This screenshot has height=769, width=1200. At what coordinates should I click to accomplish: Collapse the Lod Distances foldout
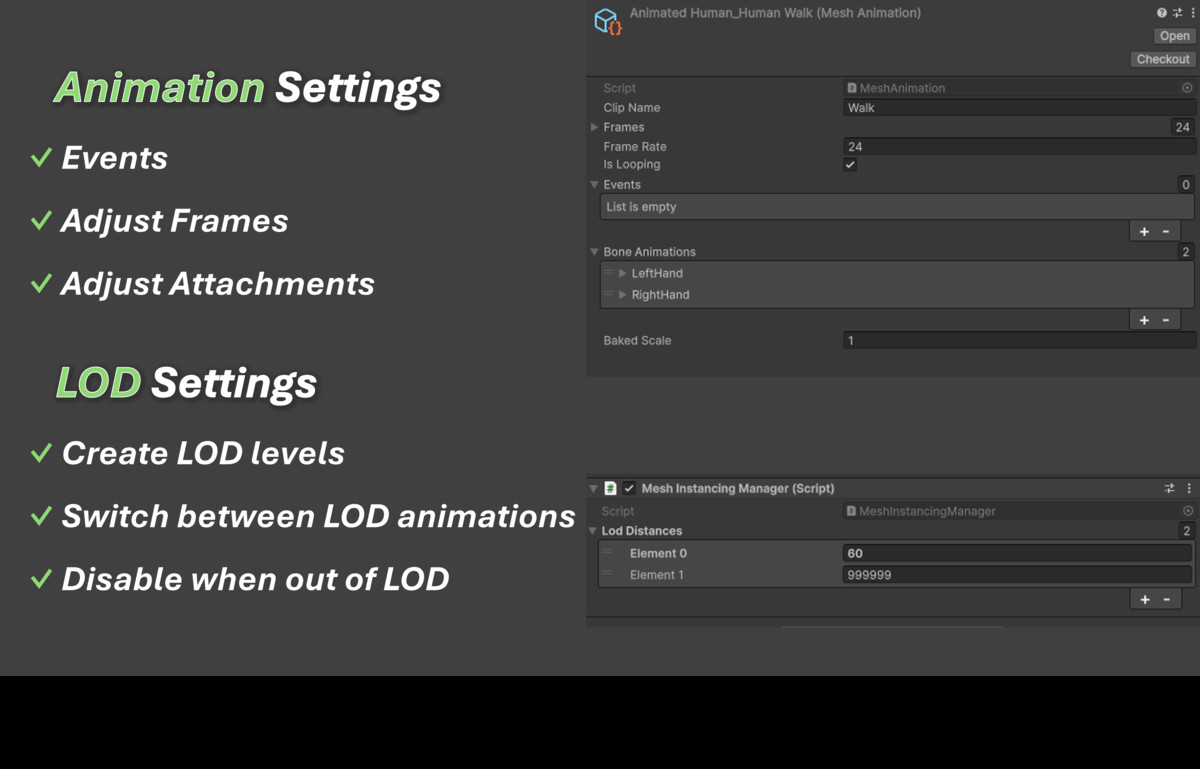tap(592, 531)
